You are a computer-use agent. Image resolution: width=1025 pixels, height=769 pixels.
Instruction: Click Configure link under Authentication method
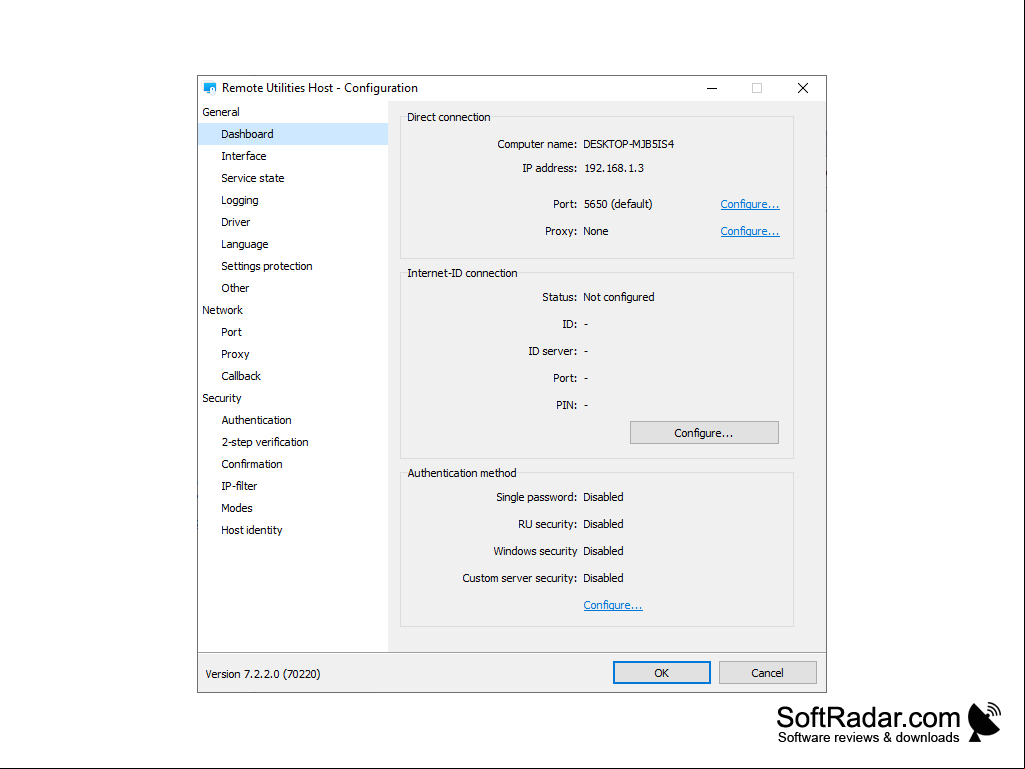pos(613,606)
